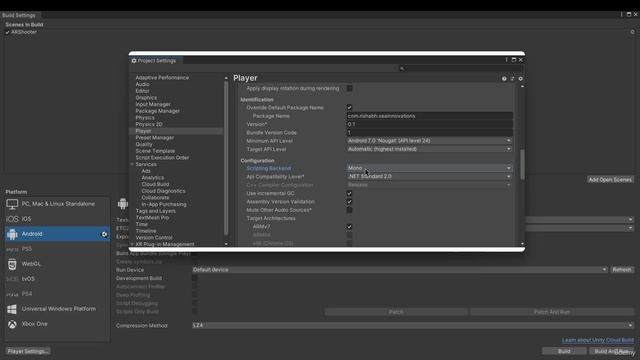The width and height of the screenshot is (640, 360).
Task: Uncheck the ARShooter scene in build list
Action: tap(7, 32)
